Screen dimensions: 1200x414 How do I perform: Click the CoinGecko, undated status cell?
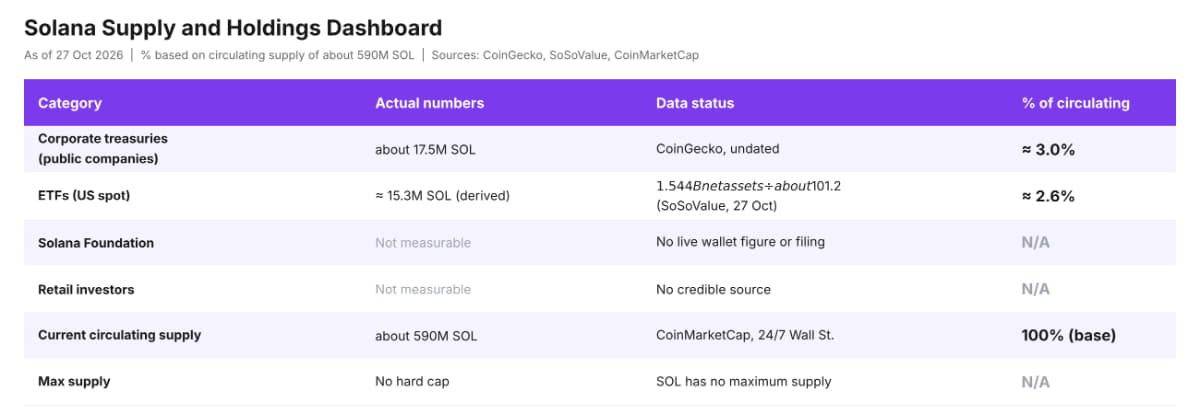(717, 149)
